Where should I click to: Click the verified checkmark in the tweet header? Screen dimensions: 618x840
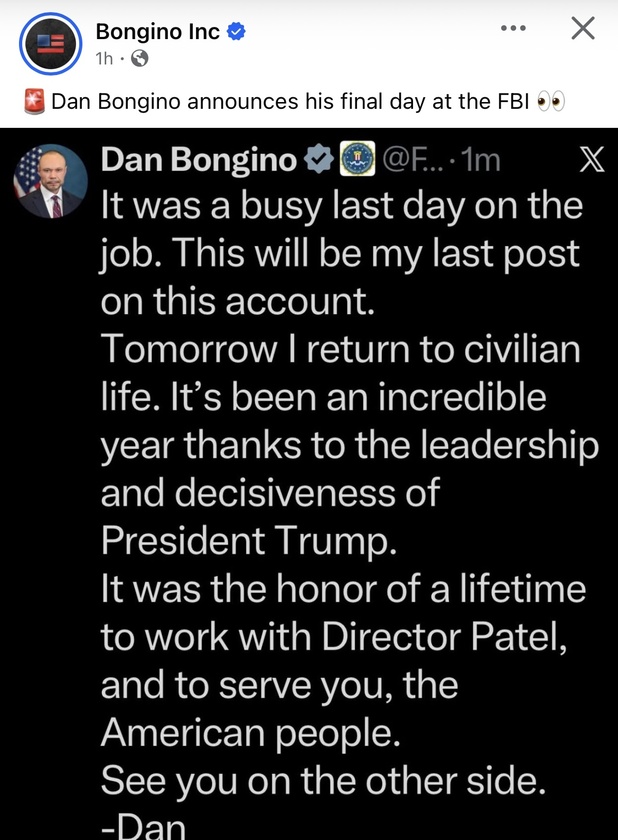(318, 159)
